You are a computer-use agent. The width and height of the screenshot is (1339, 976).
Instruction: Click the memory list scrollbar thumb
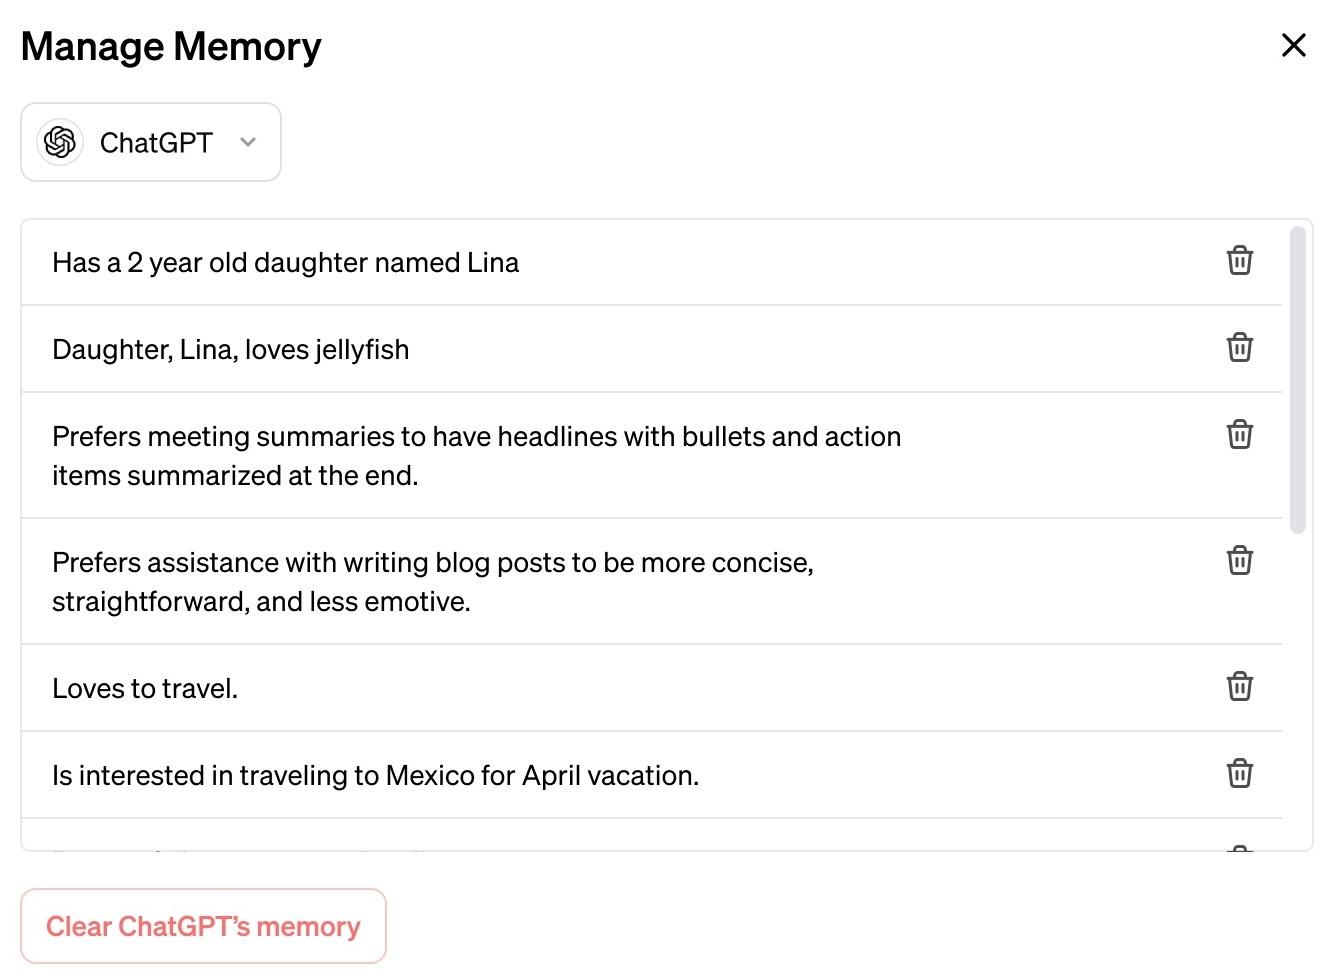[x=1298, y=380]
